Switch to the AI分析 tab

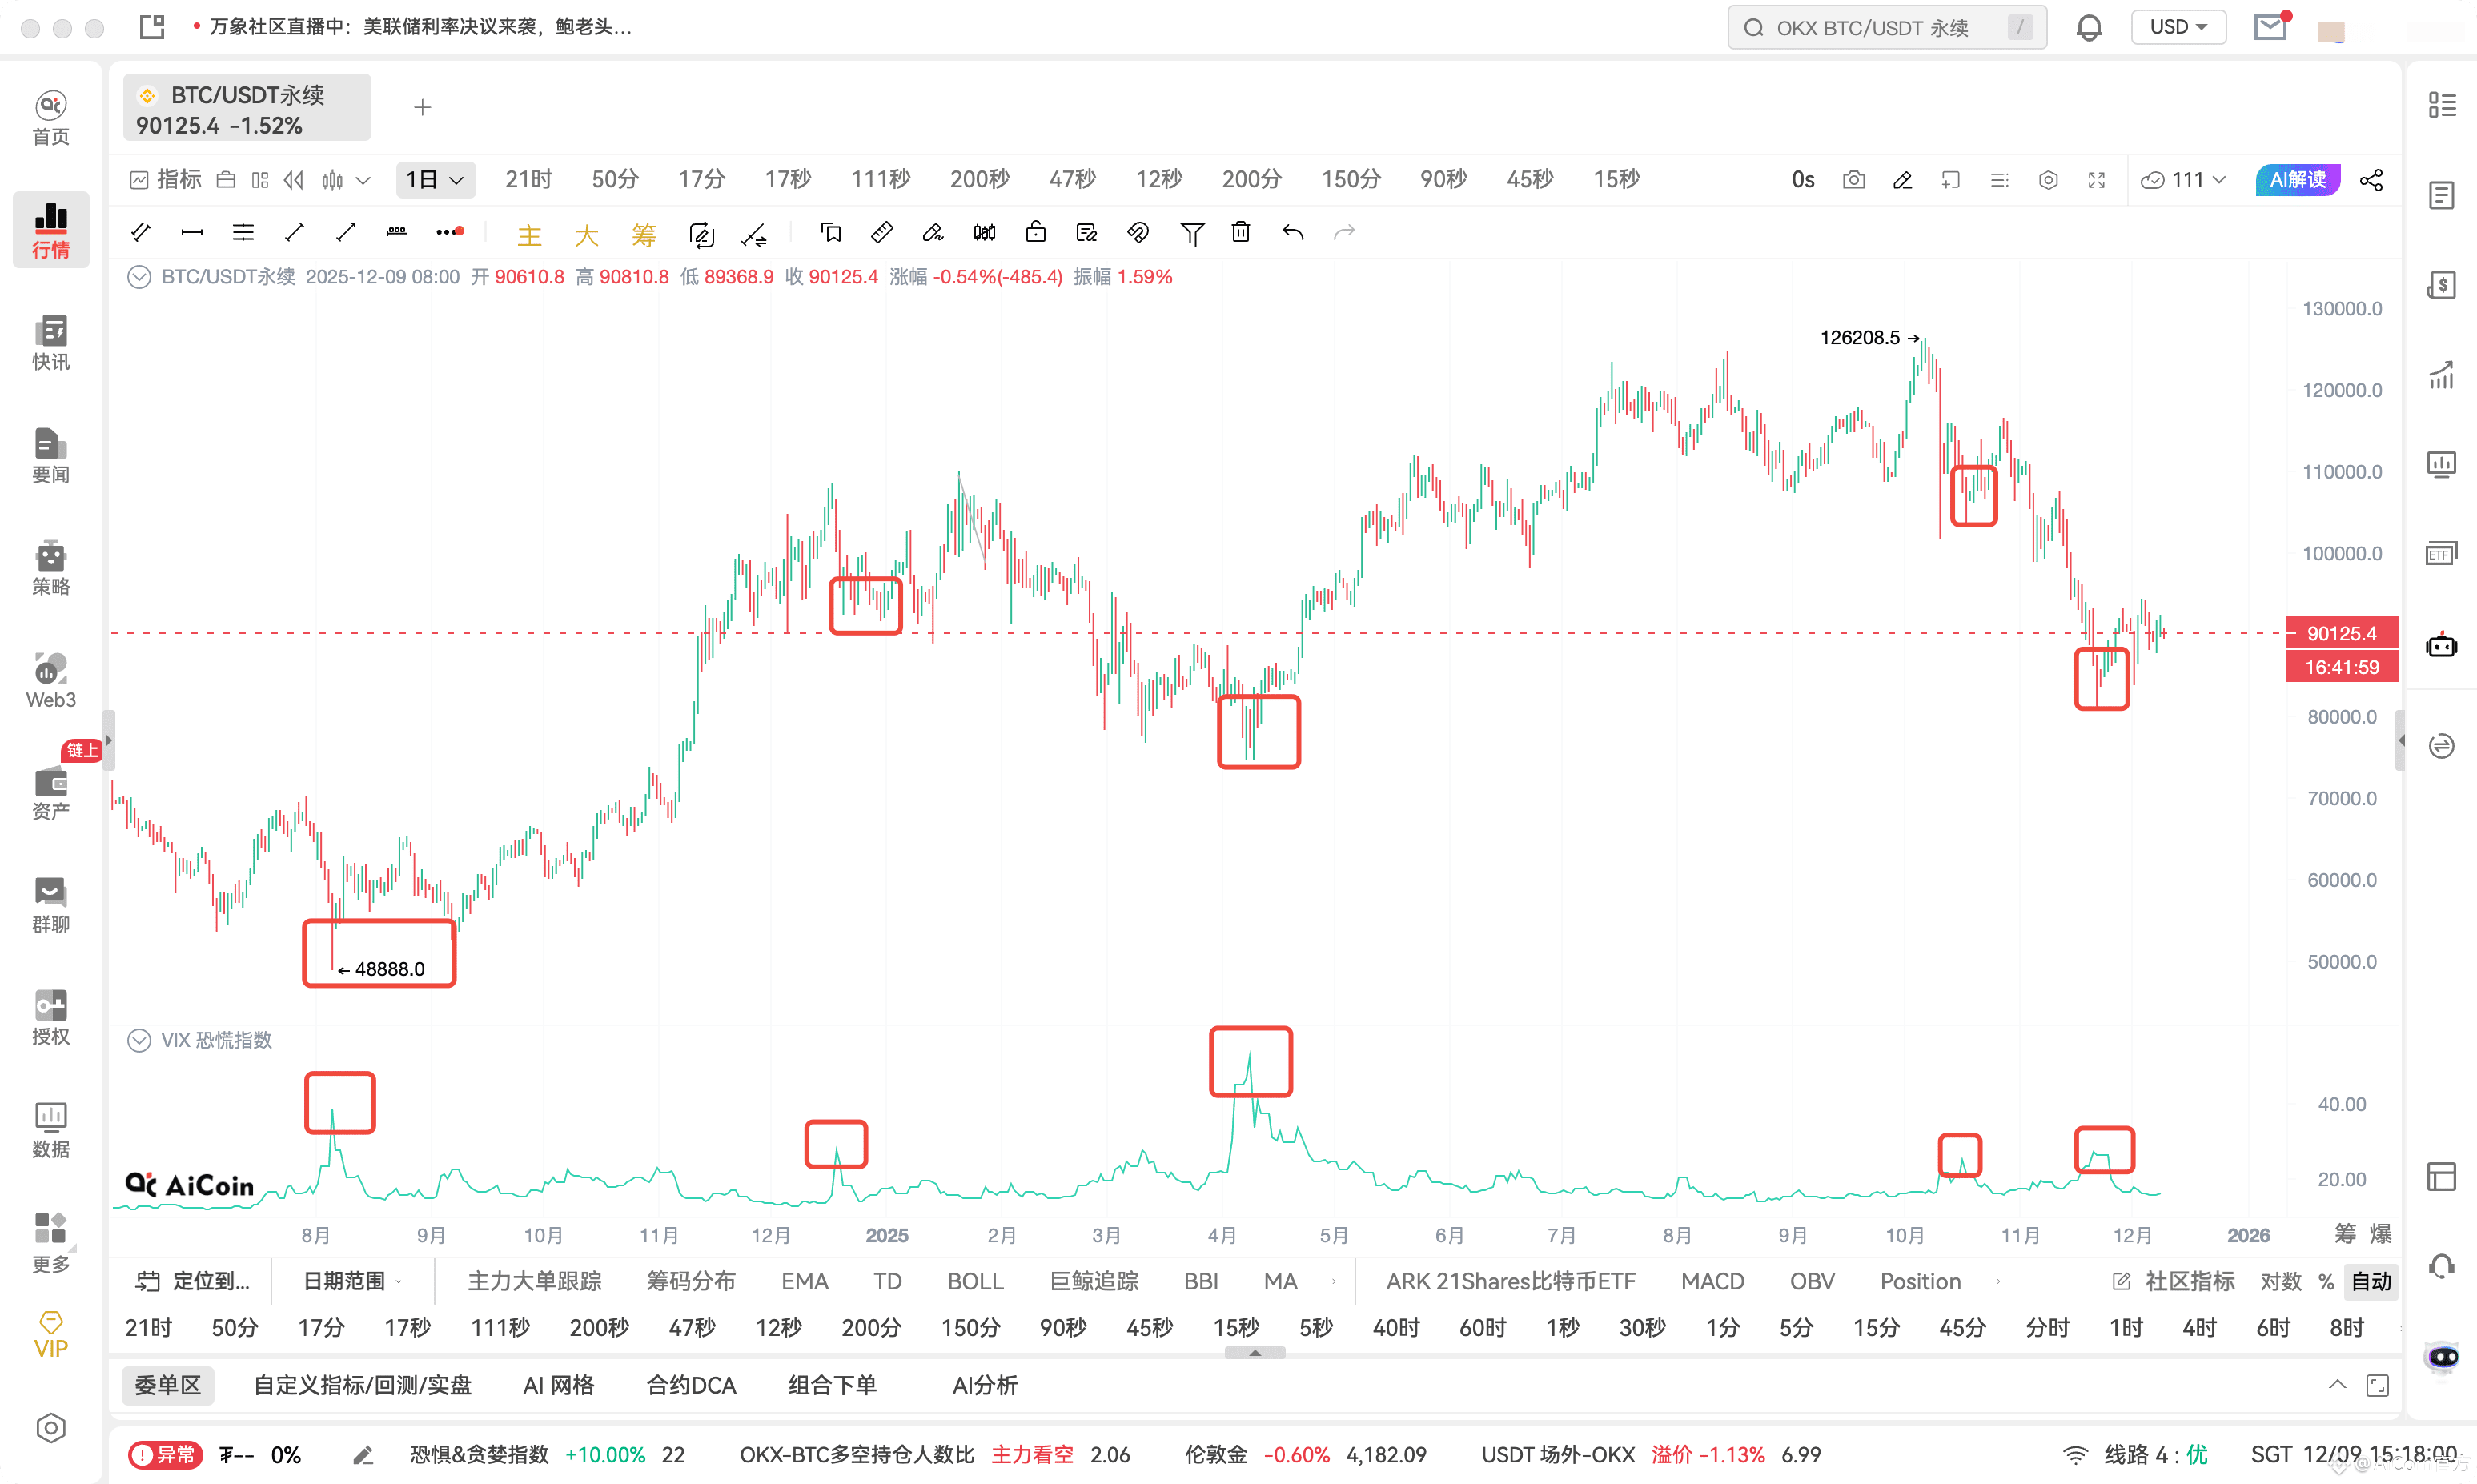(983, 1385)
